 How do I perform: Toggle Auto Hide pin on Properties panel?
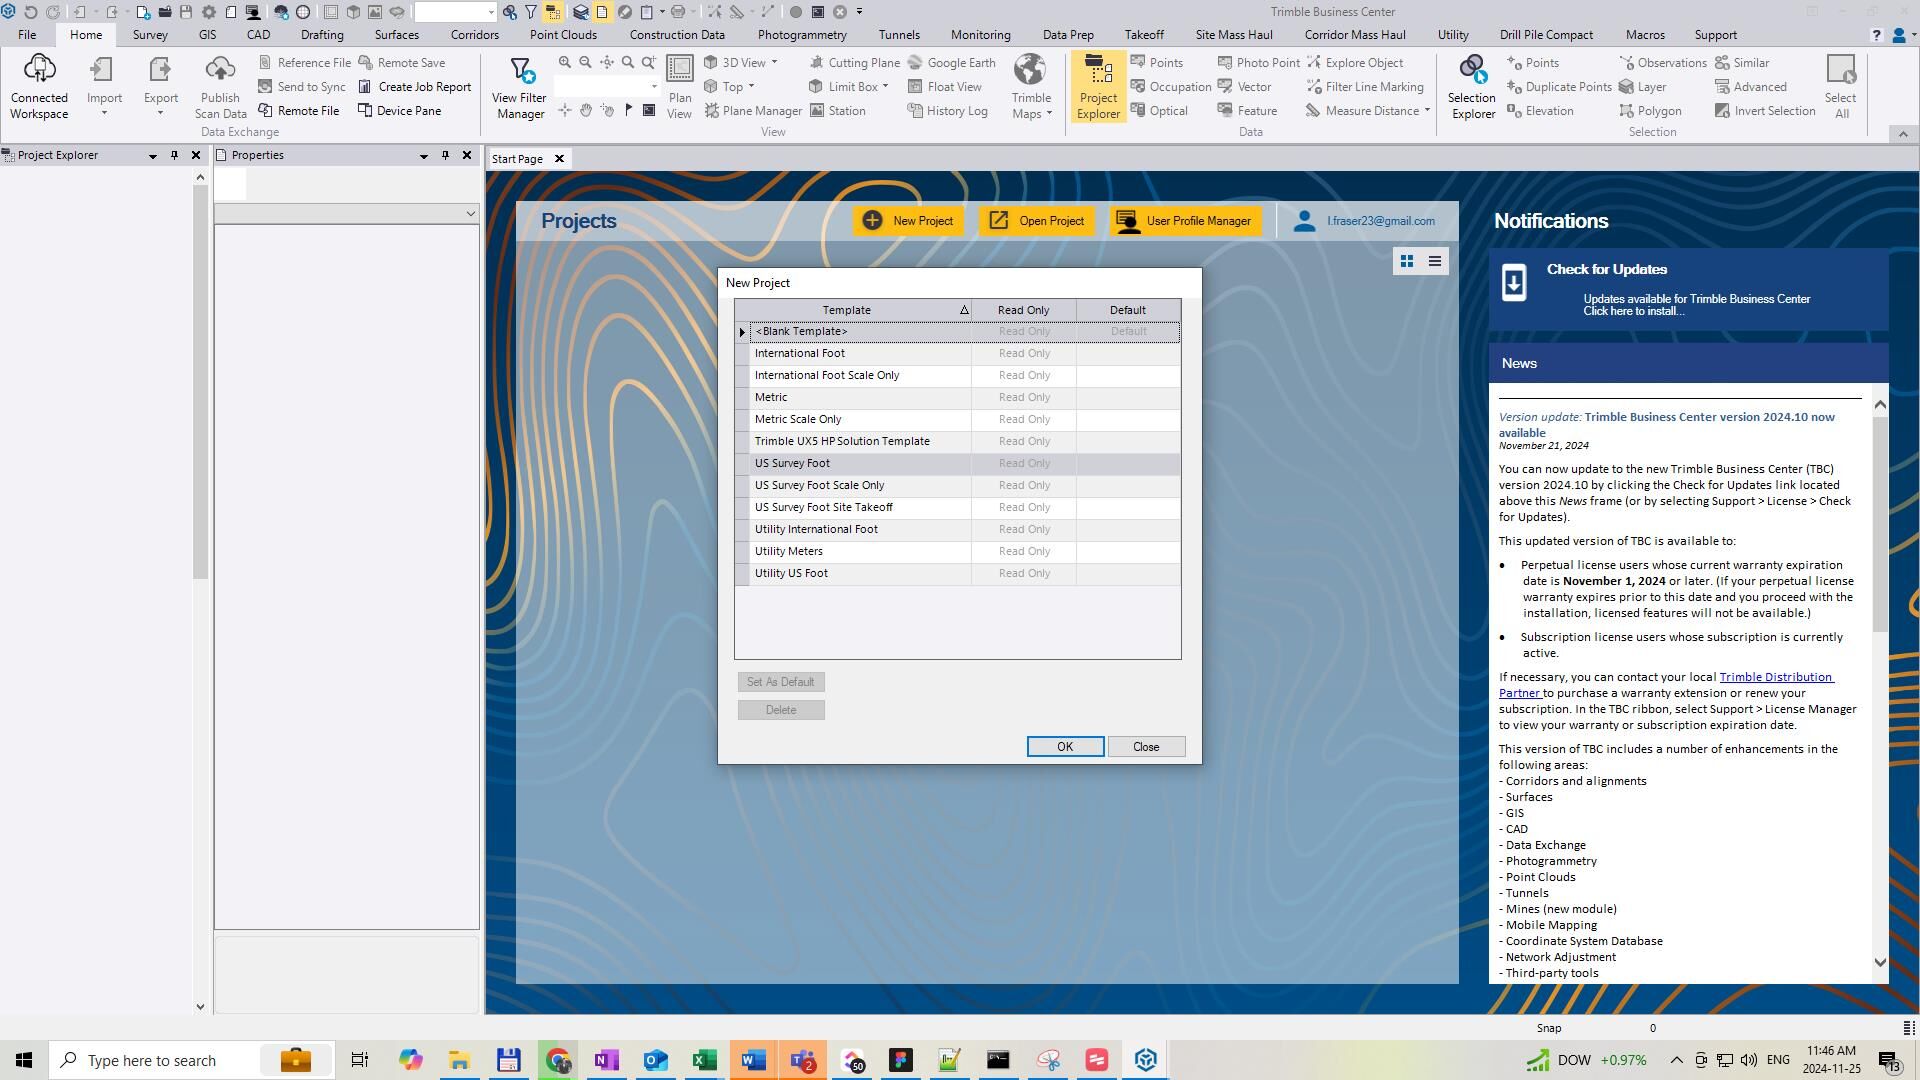(445, 156)
